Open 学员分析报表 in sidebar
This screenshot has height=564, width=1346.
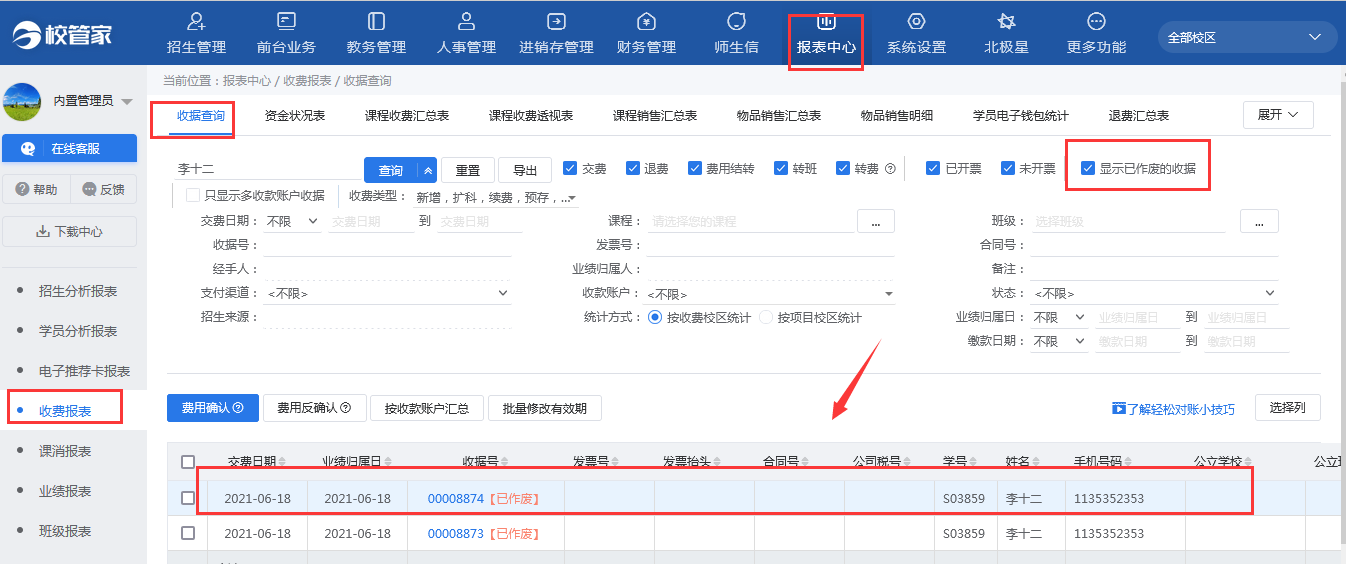pyautogui.click(x=78, y=331)
